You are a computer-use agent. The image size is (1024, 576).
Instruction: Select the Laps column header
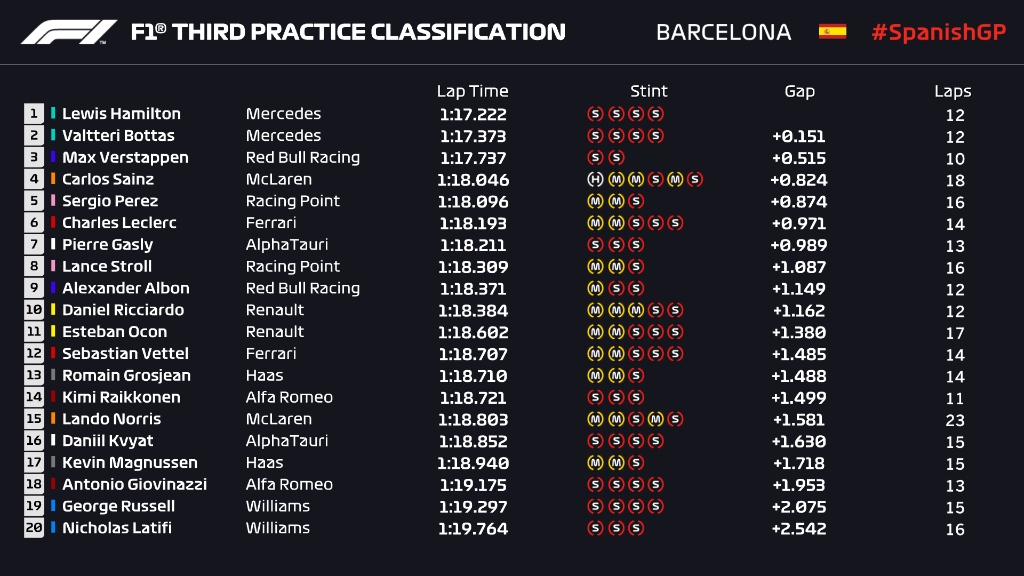[953, 91]
